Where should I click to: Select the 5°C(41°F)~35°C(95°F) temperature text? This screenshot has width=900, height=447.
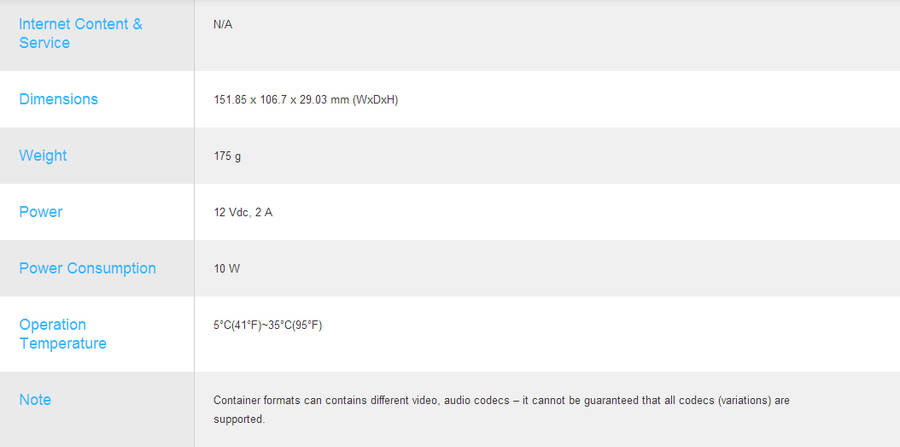pos(267,325)
